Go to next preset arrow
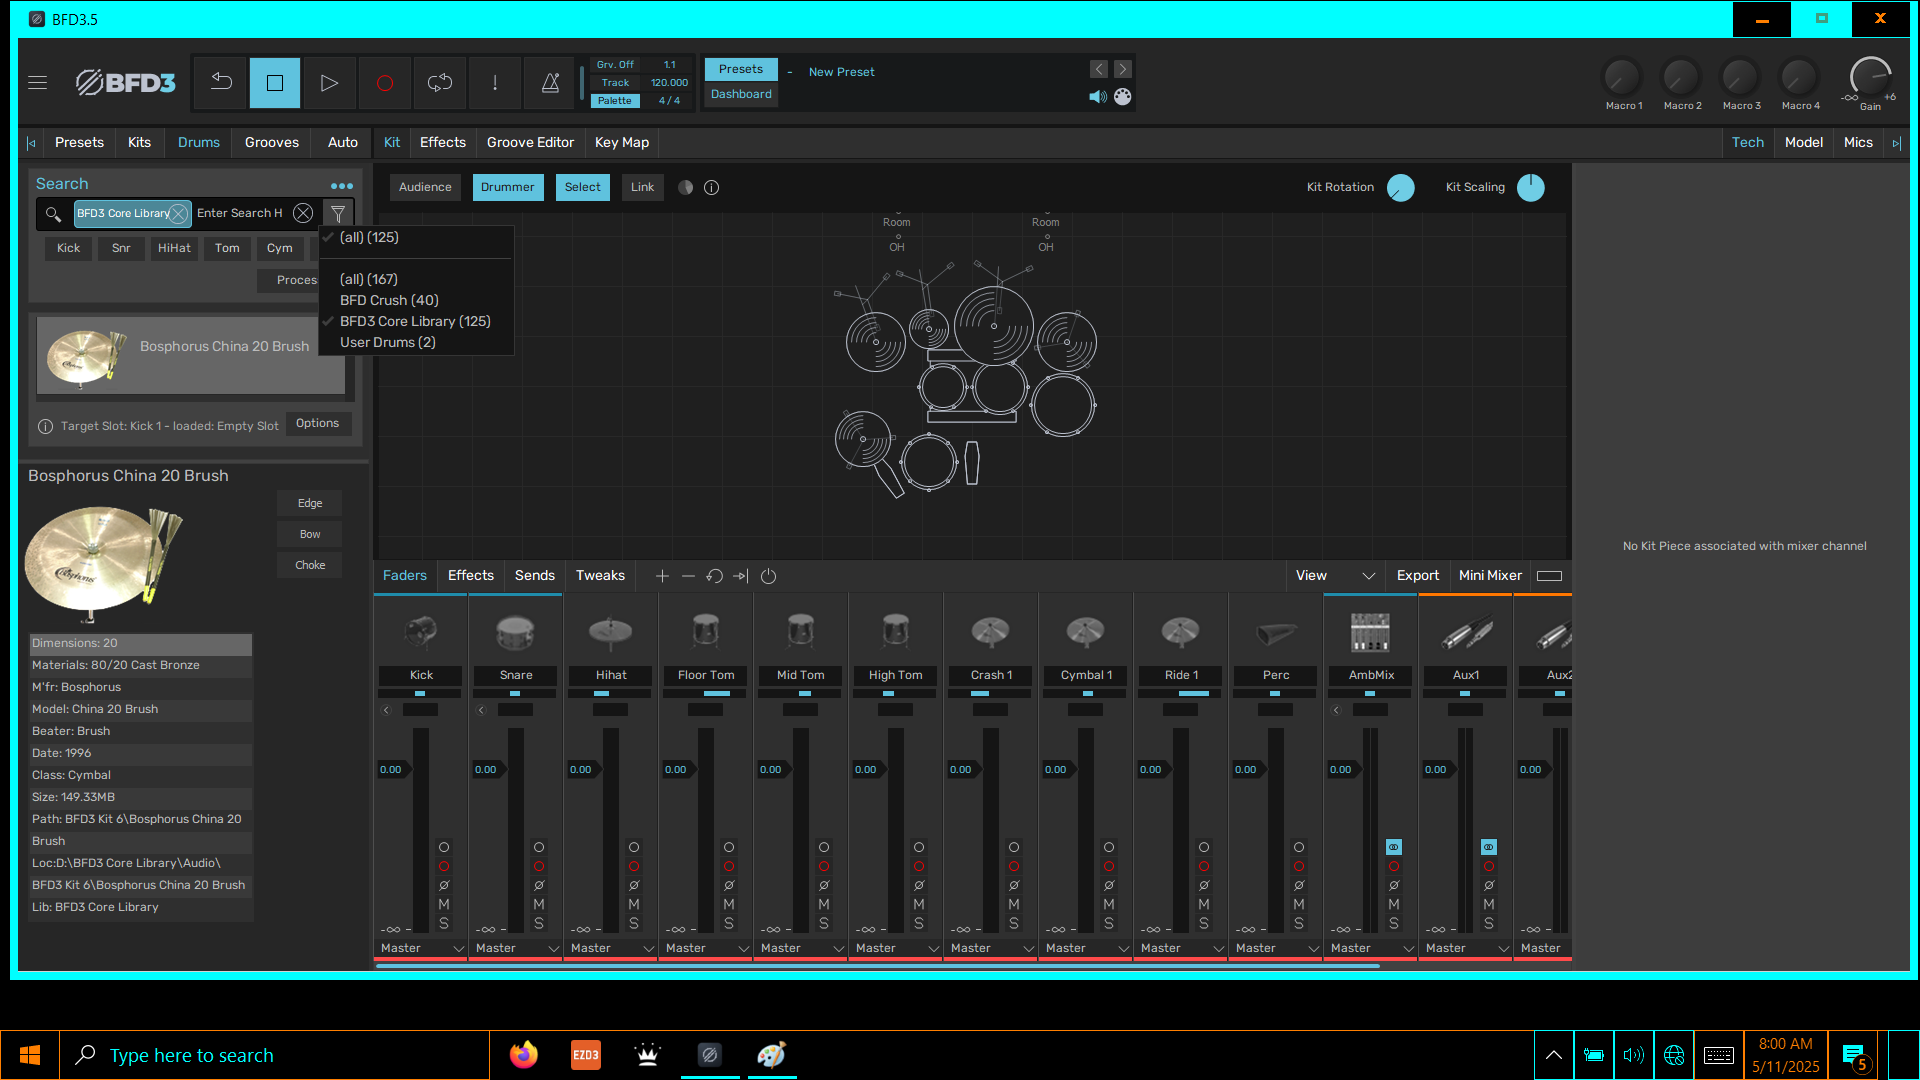Image resolution: width=1920 pixels, height=1080 pixels. tap(1123, 69)
